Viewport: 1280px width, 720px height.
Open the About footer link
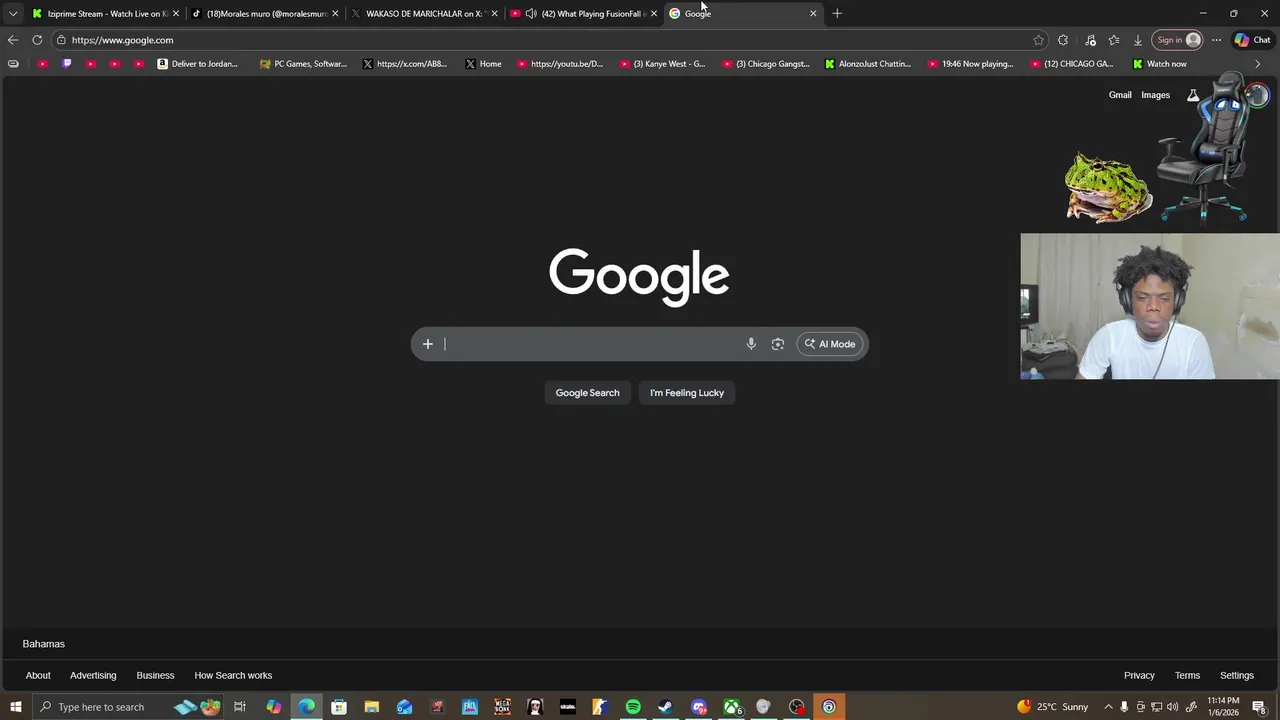38,676
